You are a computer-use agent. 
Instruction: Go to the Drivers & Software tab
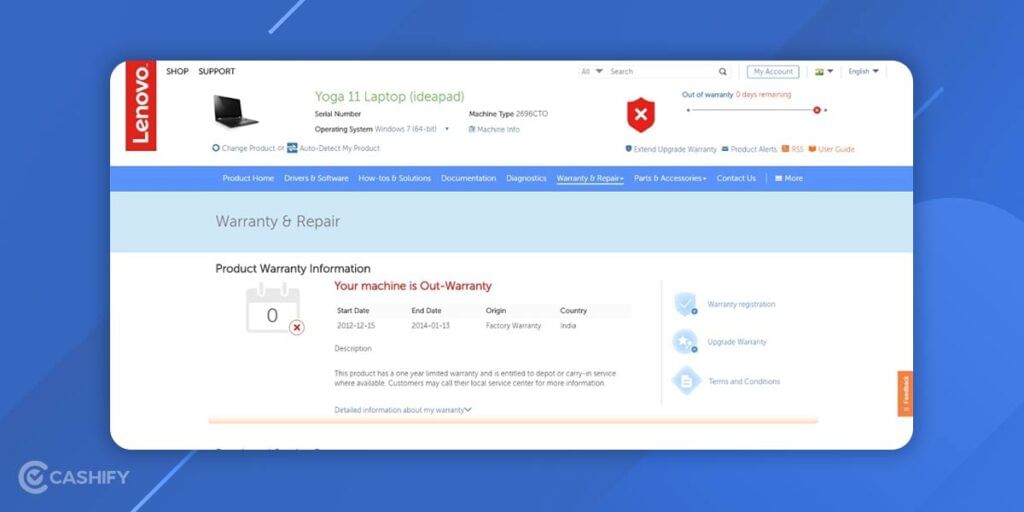pyautogui.click(x=316, y=178)
